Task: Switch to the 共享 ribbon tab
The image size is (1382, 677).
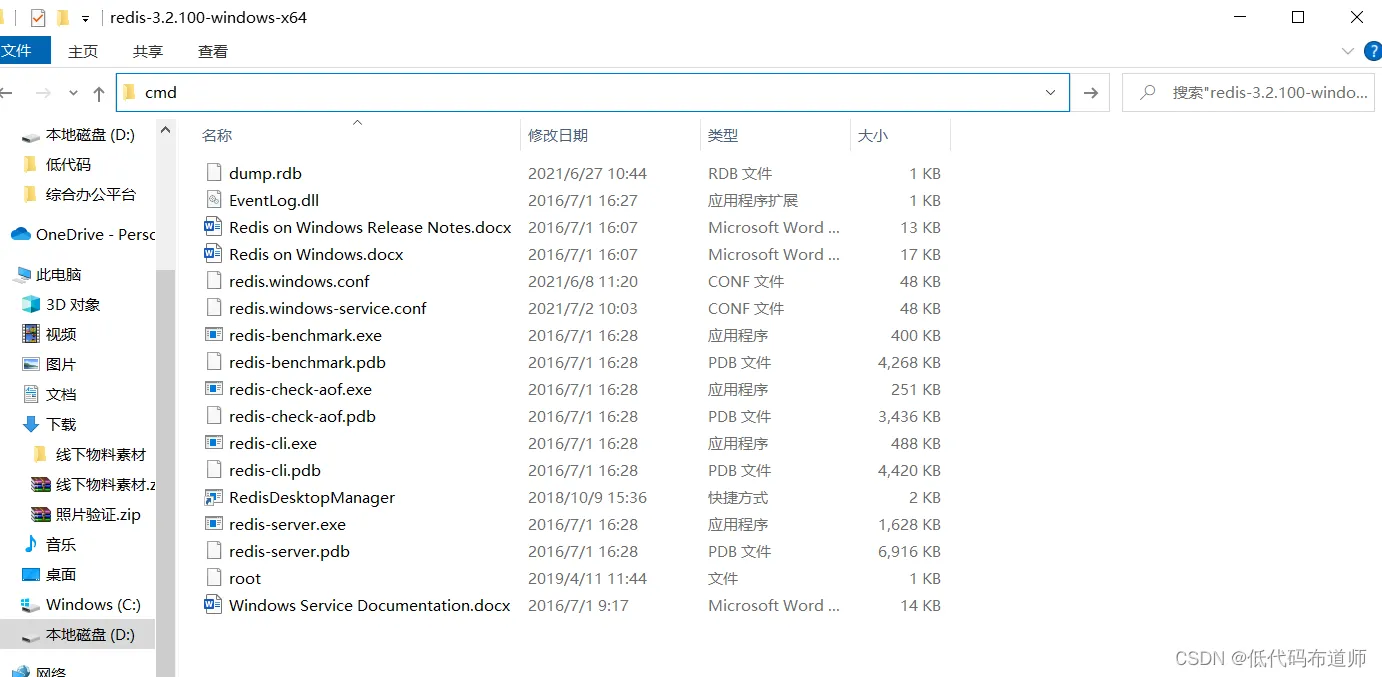Action: point(148,51)
